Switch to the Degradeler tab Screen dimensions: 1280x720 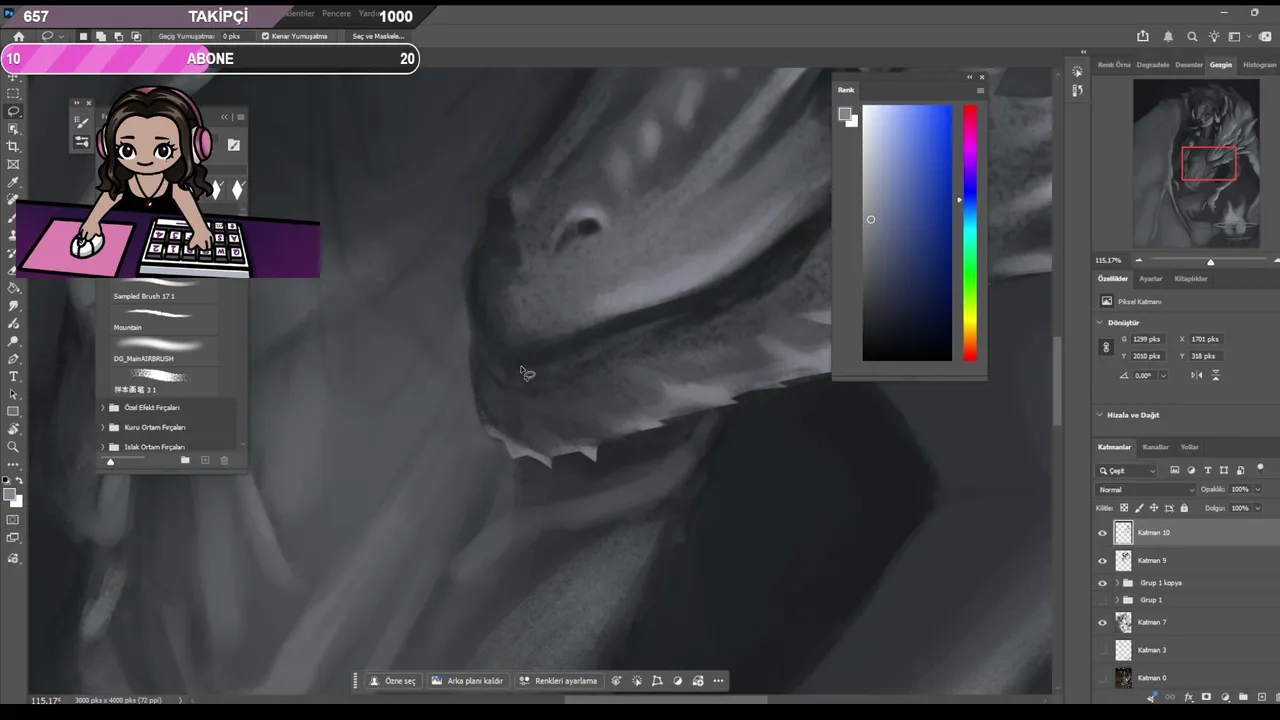click(x=1153, y=65)
